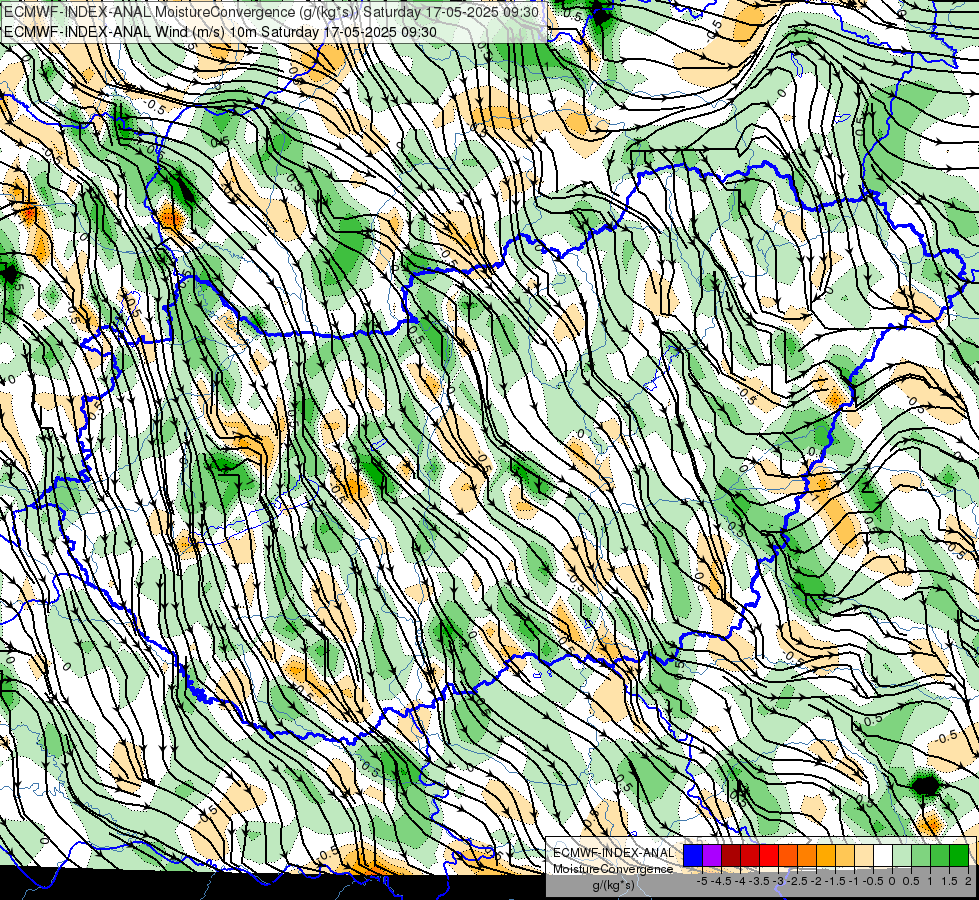Select the orange swatch between -2.5 and -2

click(x=807, y=856)
